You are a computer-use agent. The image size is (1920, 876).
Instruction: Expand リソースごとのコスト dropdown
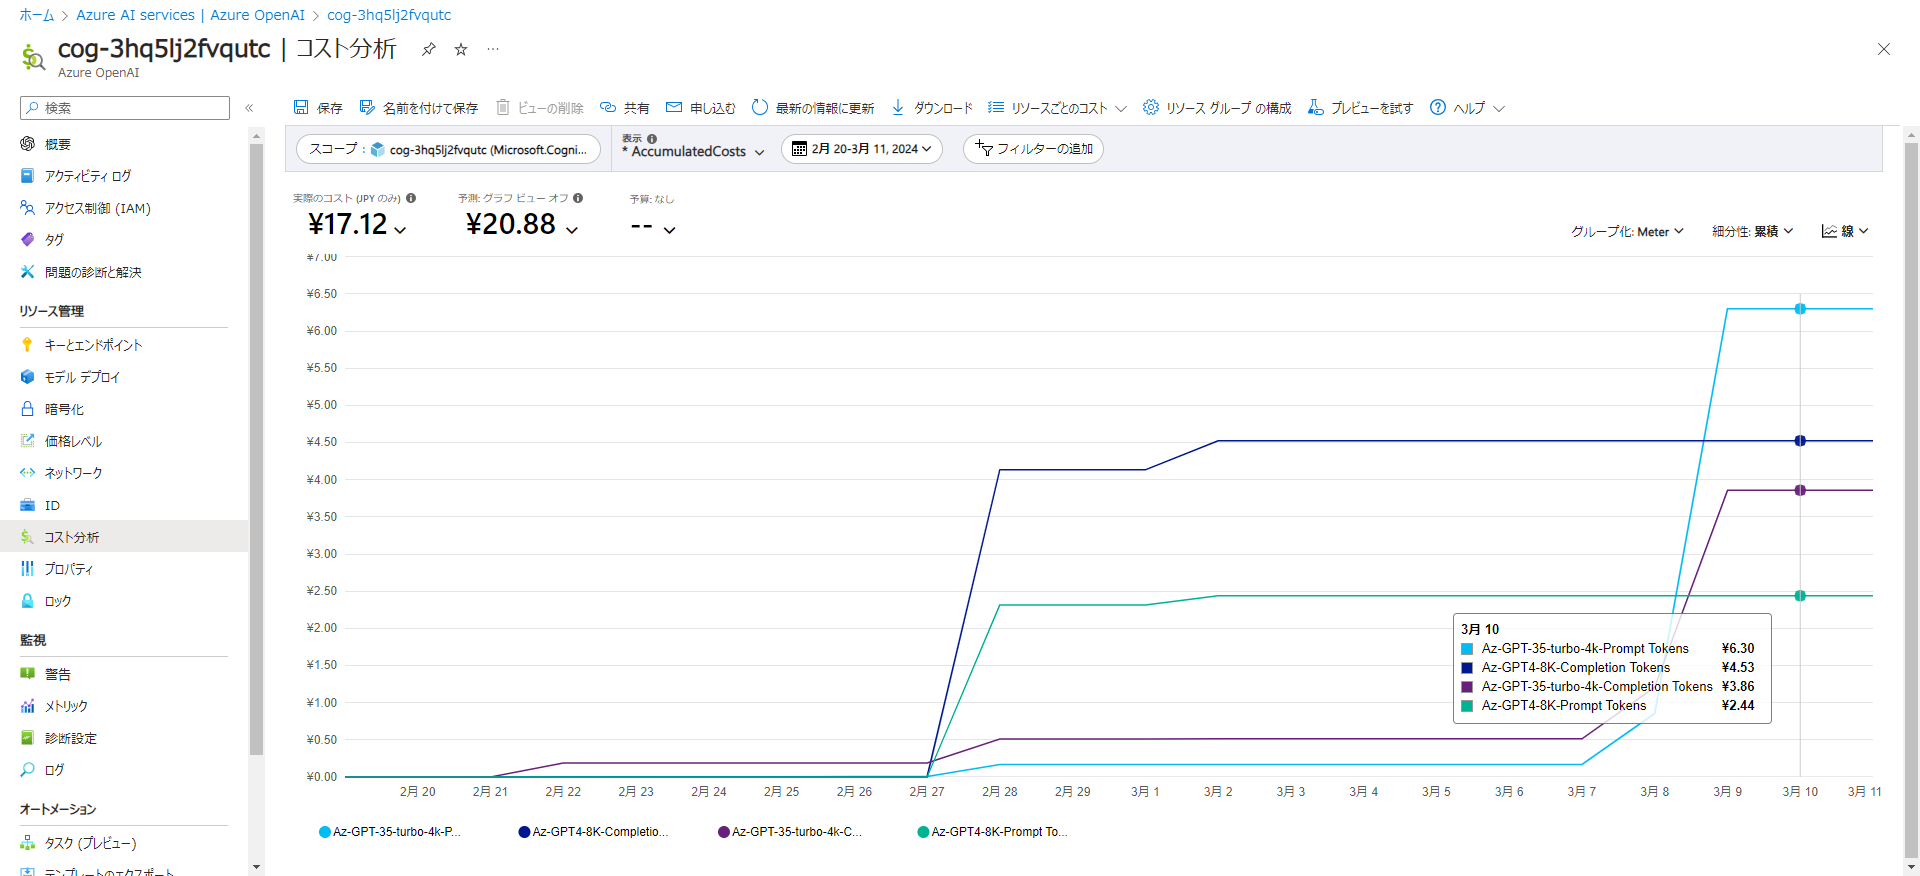tap(1057, 108)
